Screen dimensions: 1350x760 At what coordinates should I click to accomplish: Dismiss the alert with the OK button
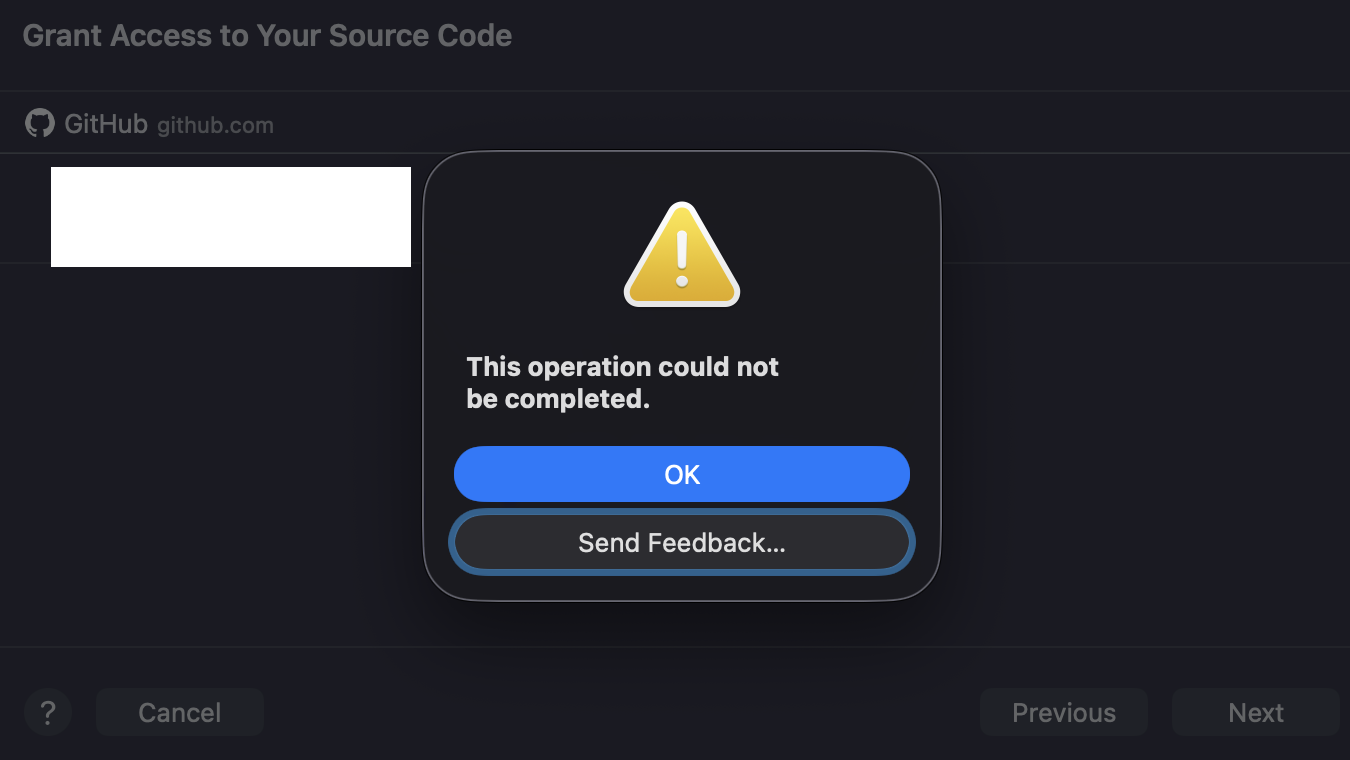coord(682,474)
